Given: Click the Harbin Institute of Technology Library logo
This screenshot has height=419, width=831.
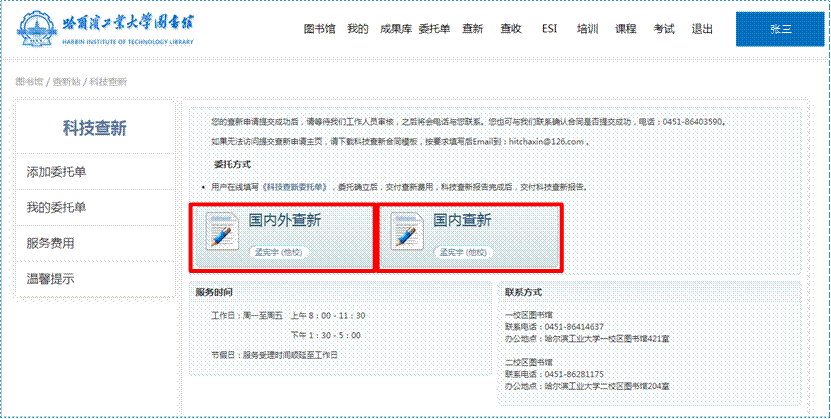Looking at the screenshot, I should coord(118,29).
